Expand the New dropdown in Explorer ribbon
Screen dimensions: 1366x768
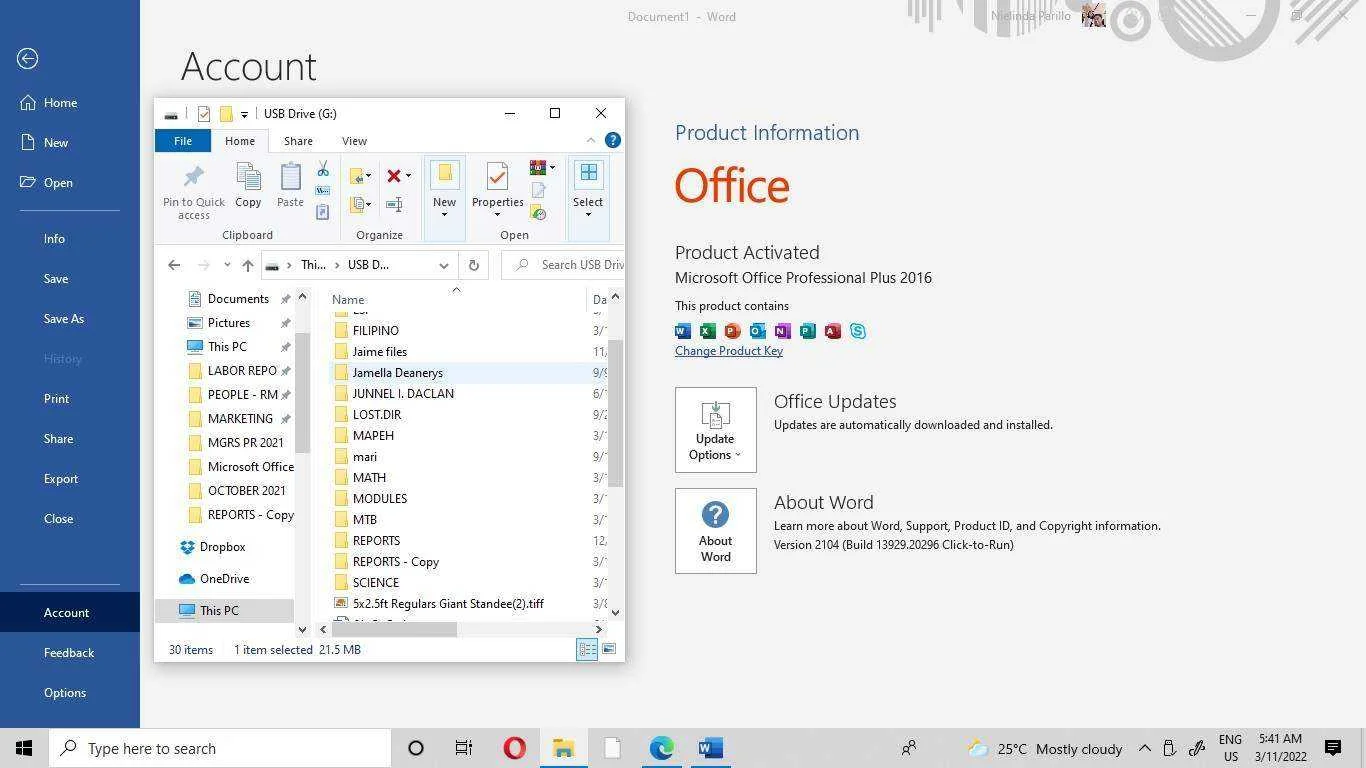(x=444, y=214)
